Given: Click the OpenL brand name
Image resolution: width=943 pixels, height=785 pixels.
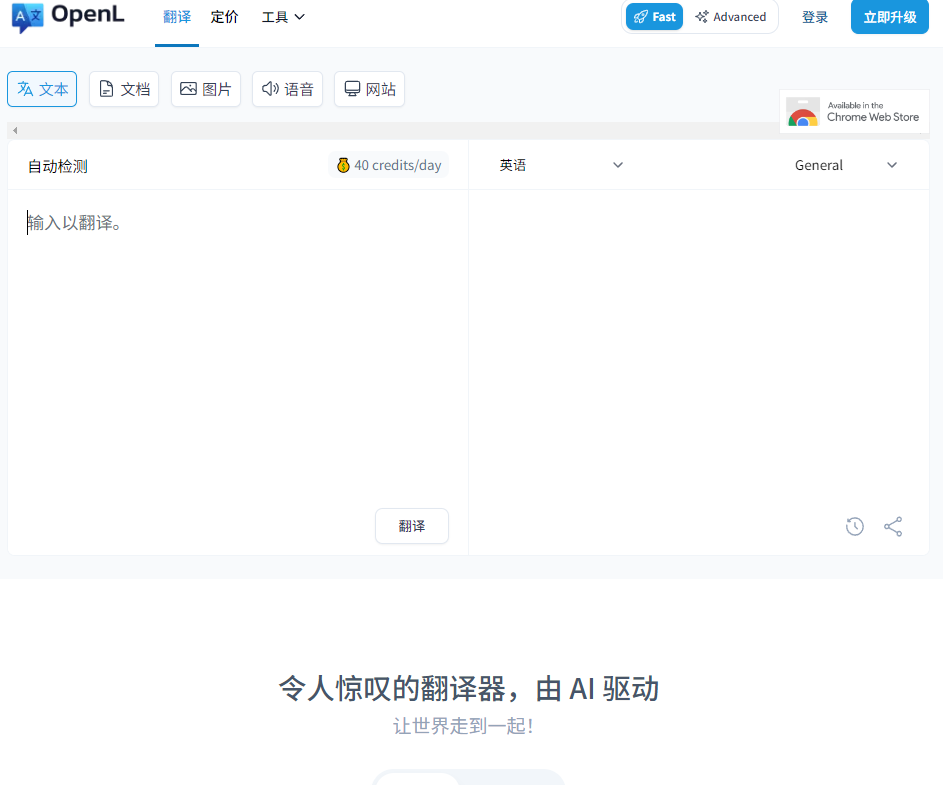Looking at the screenshot, I should [x=88, y=14].
